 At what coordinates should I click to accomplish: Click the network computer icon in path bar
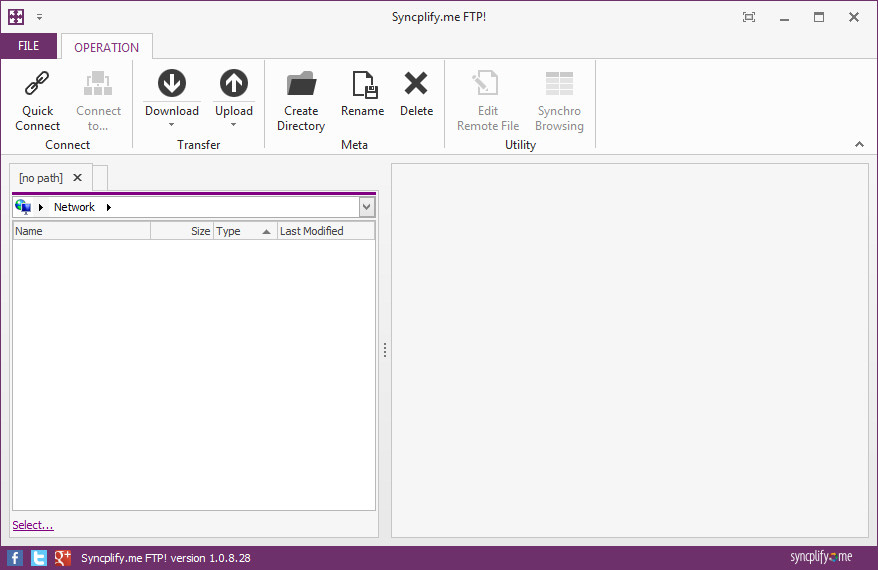(23, 207)
